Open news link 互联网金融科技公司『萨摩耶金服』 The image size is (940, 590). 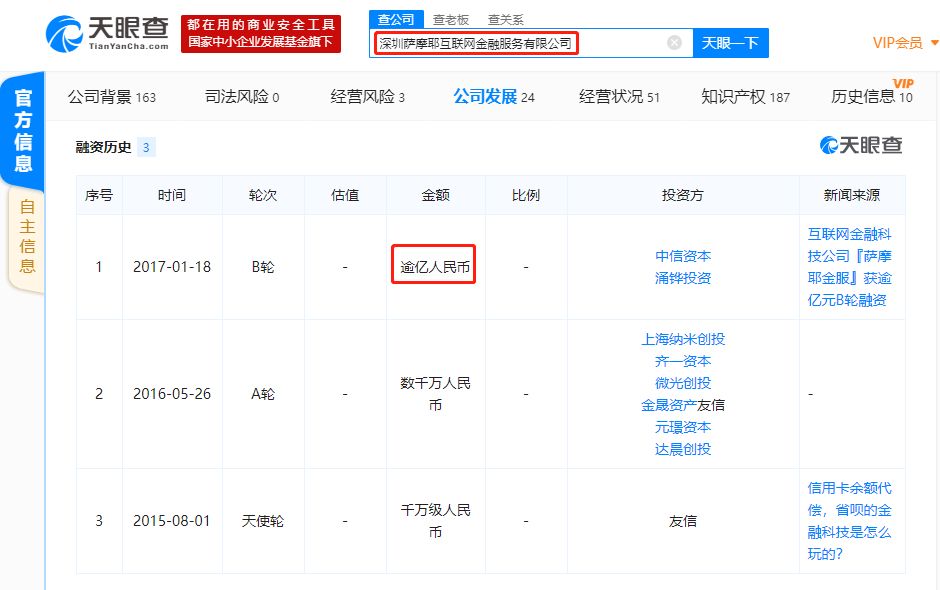(x=849, y=267)
